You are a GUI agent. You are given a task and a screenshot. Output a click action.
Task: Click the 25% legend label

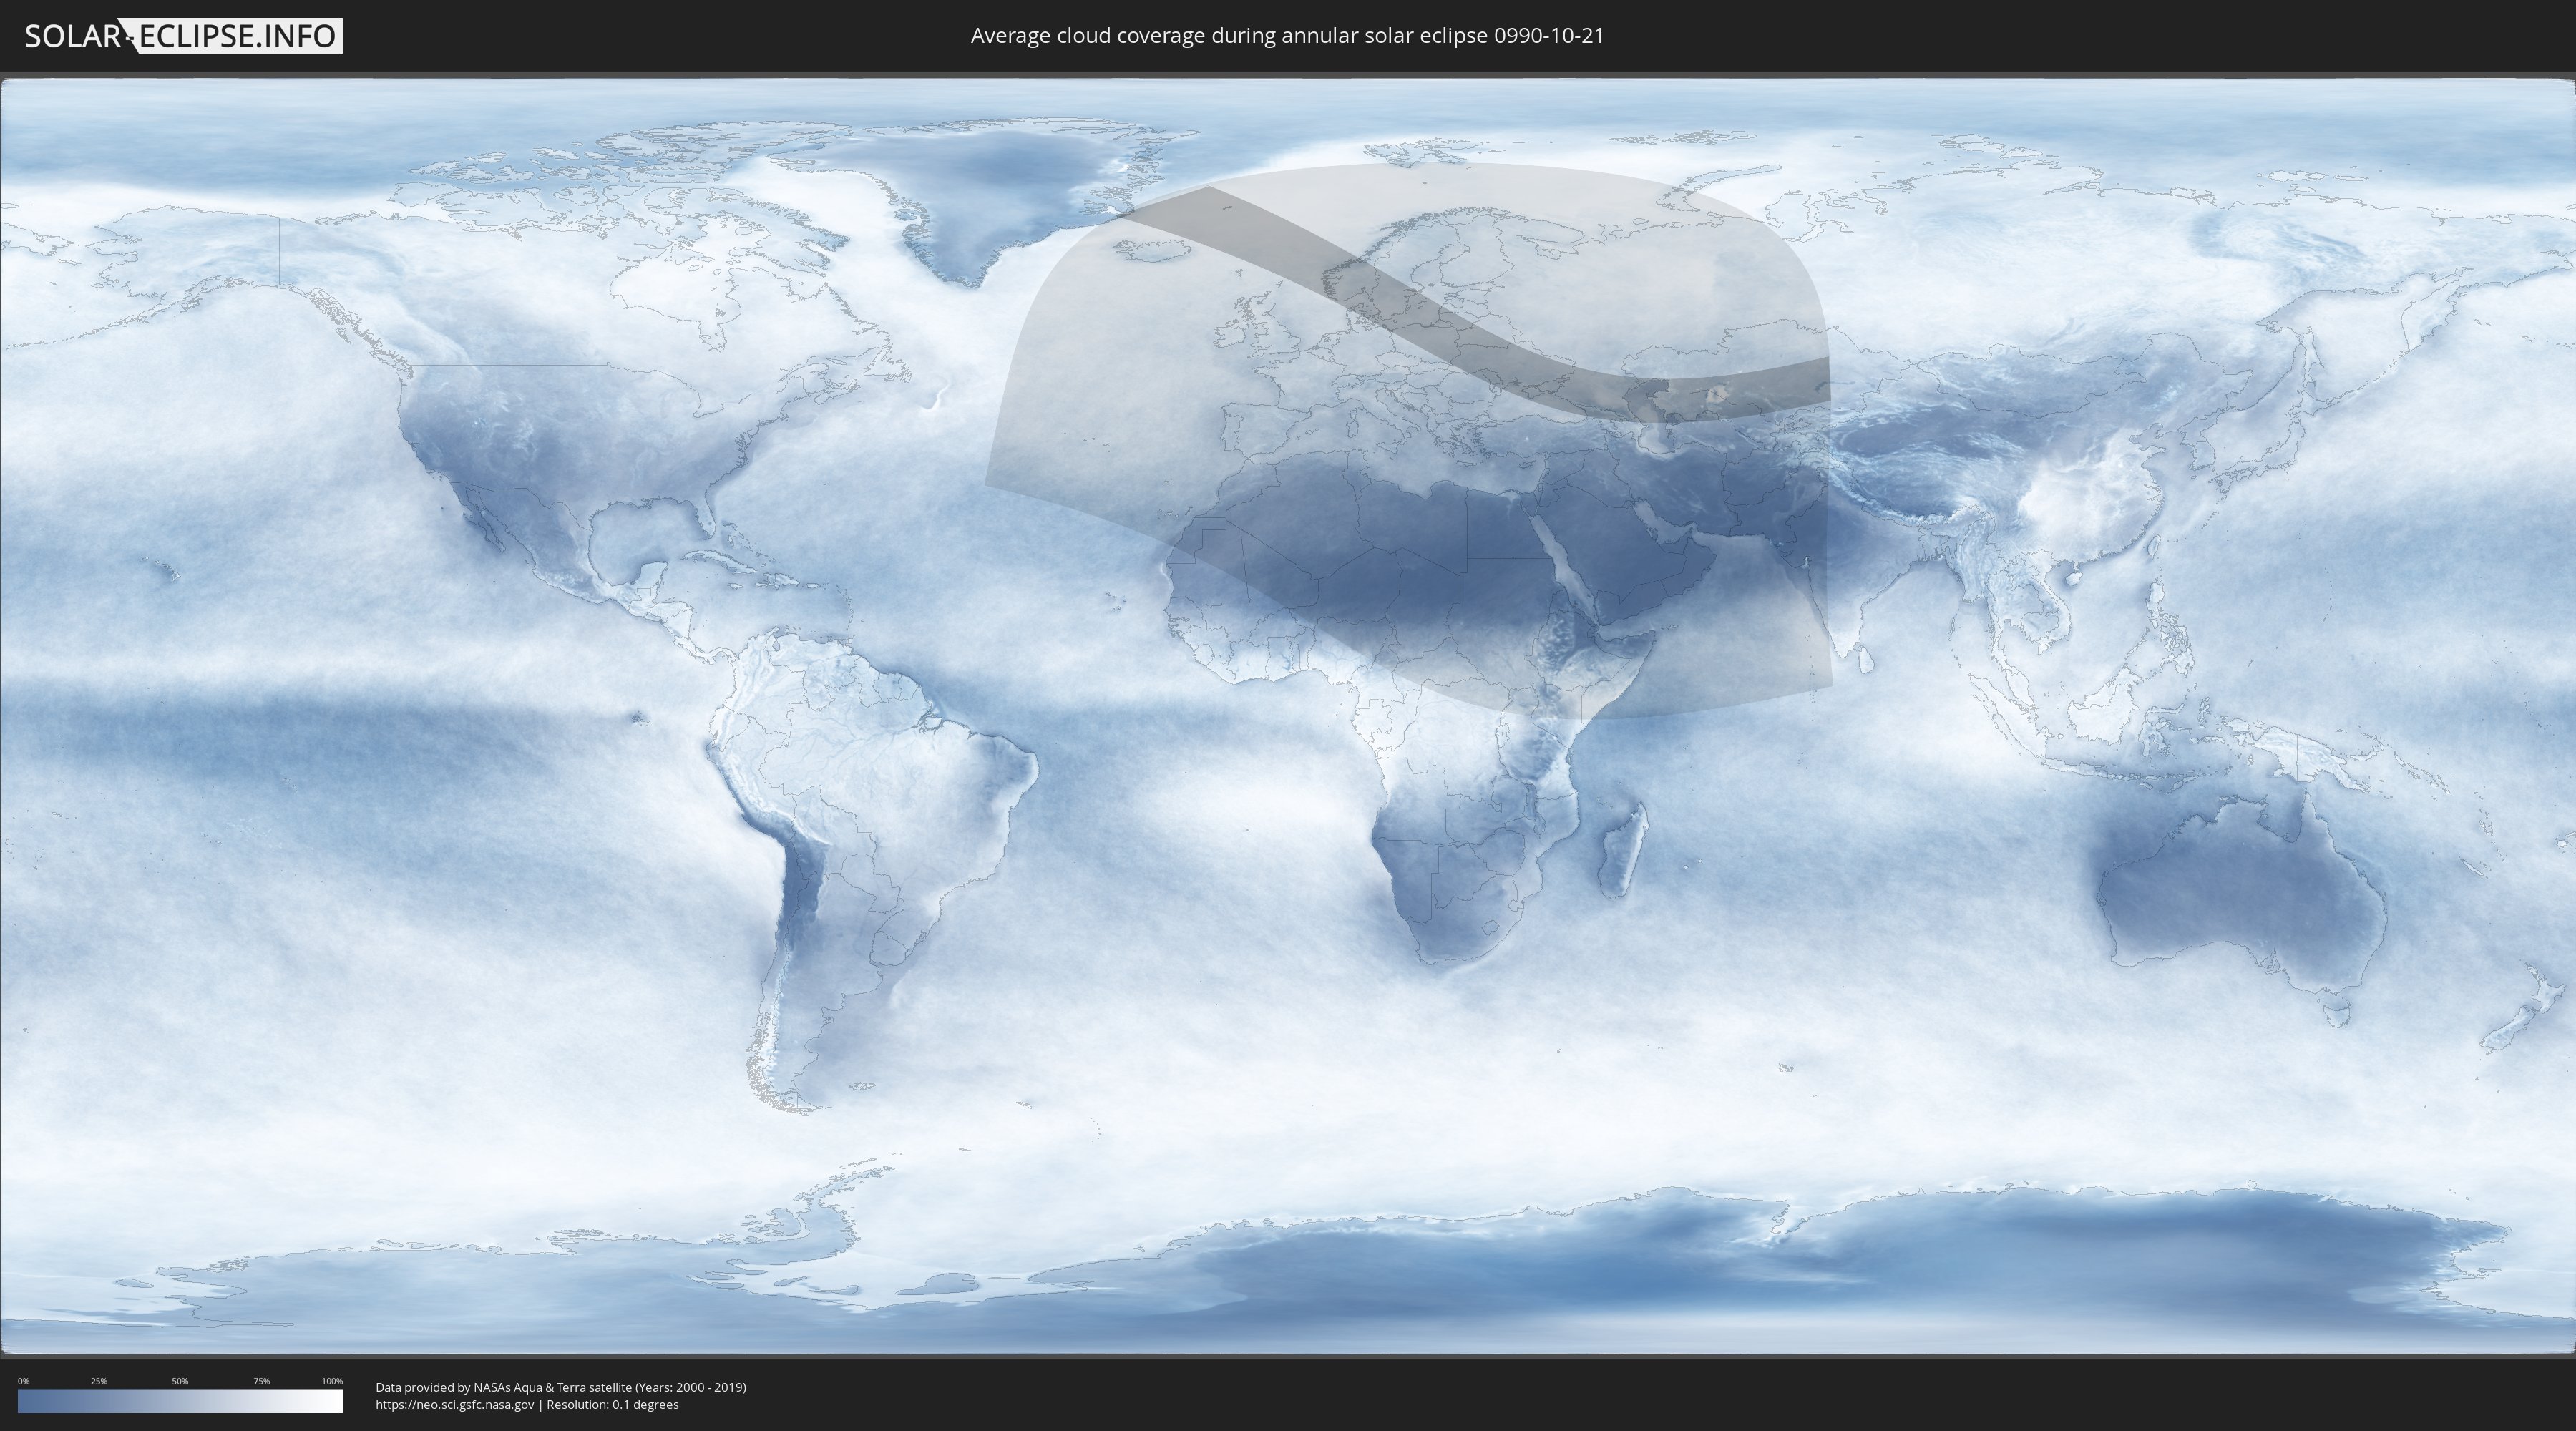99,1381
